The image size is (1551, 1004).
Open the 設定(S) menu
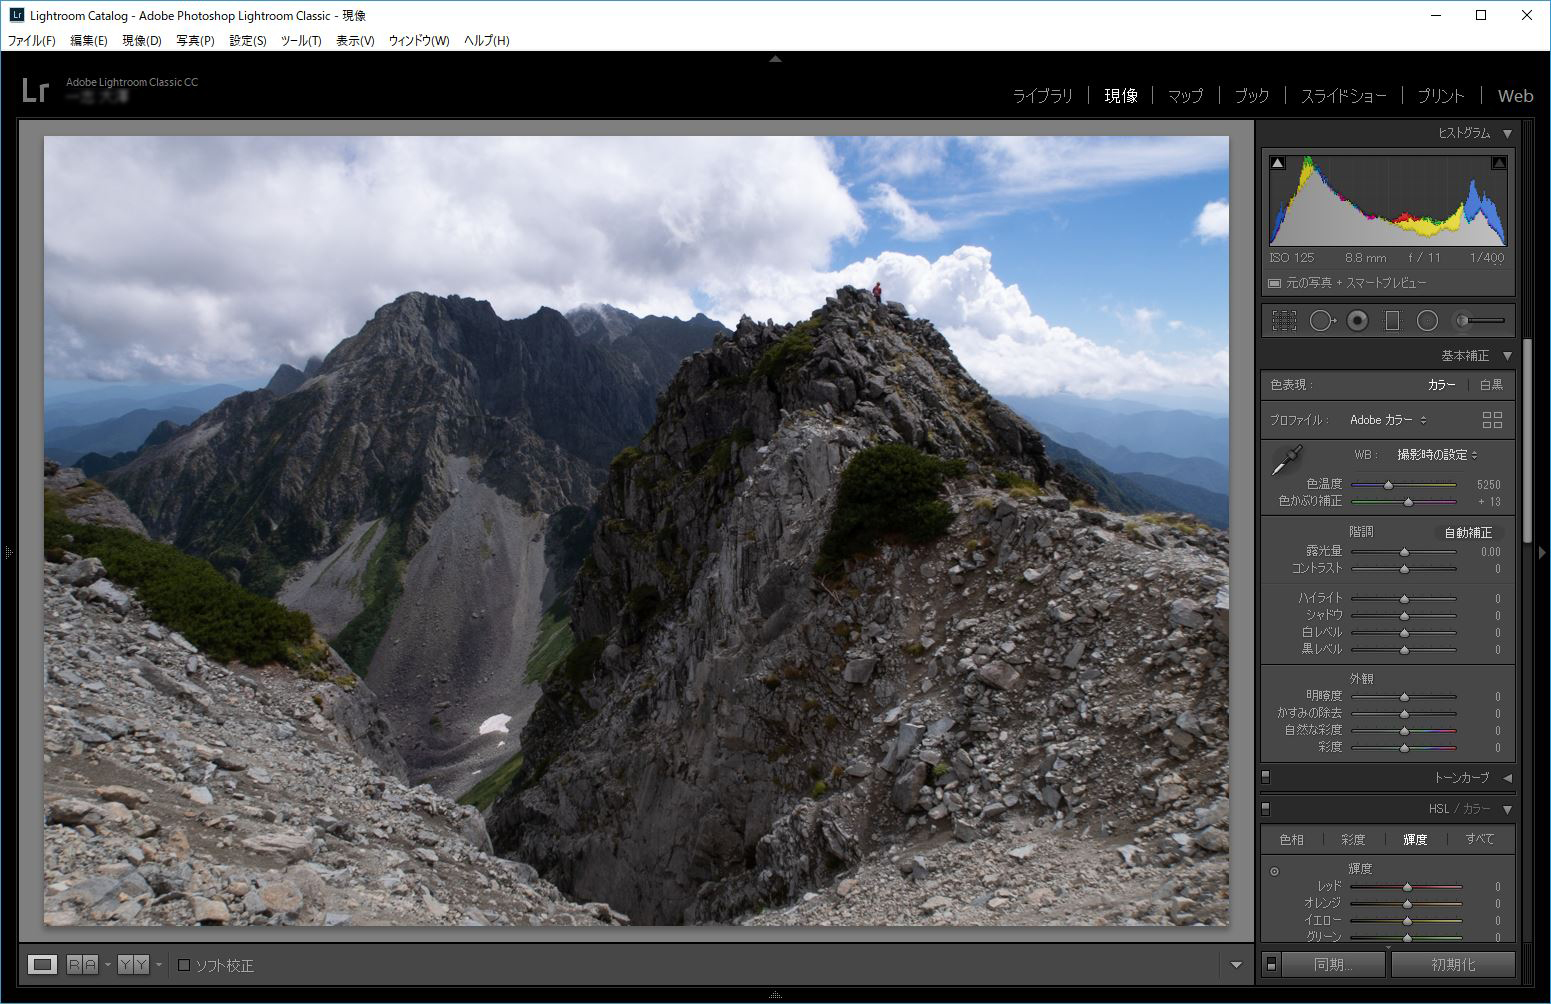point(247,41)
